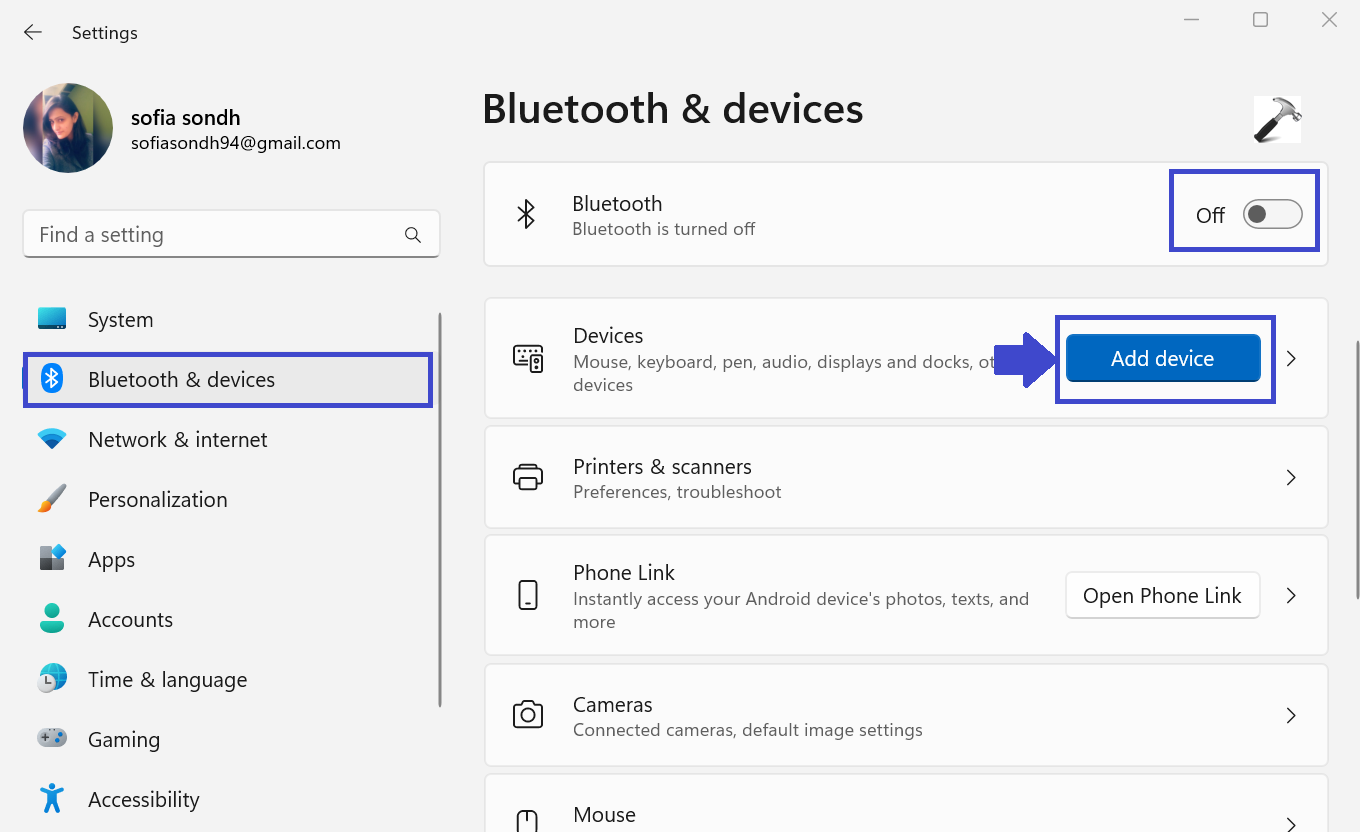The width and height of the screenshot is (1360, 832).
Task: Click the Gaming controller icon
Action: [52, 739]
